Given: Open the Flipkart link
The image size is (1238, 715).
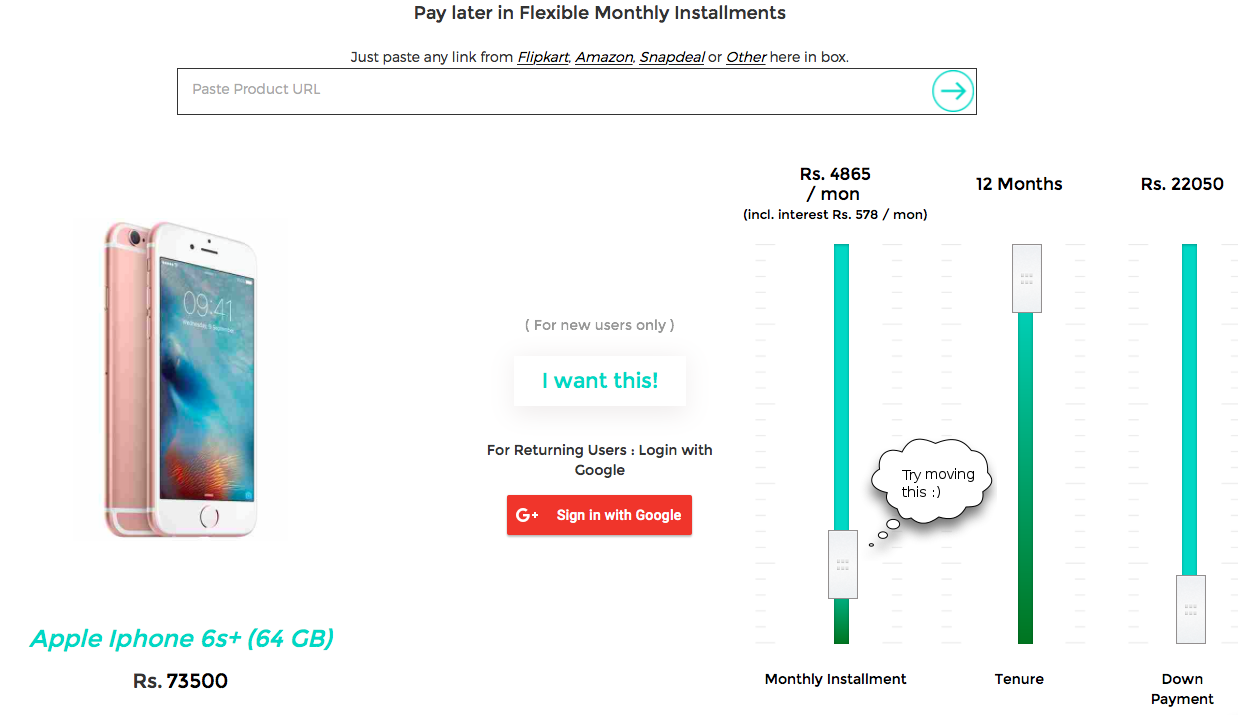Looking at the screenshot, I should pos(542,57).
